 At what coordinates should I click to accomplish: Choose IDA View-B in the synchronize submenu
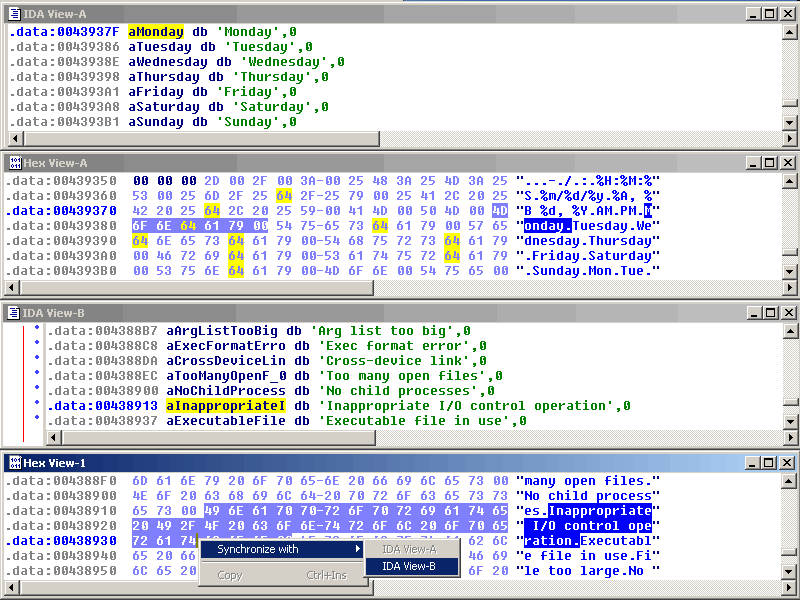(412, 566)
